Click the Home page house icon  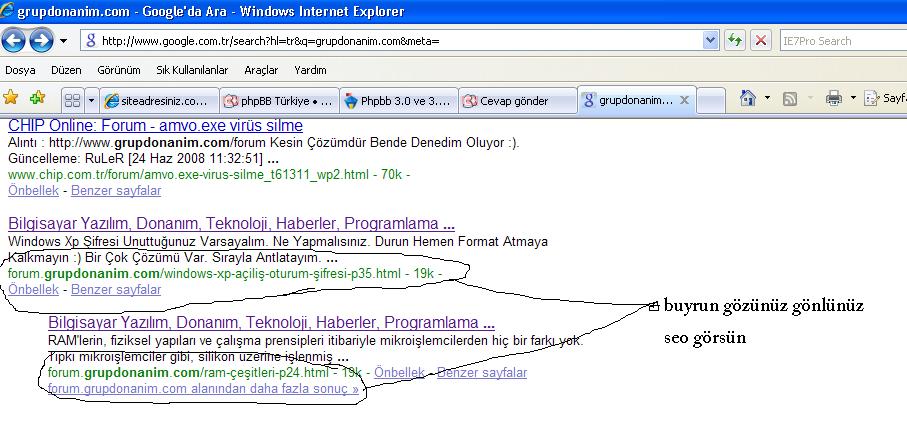click(747, 98)
